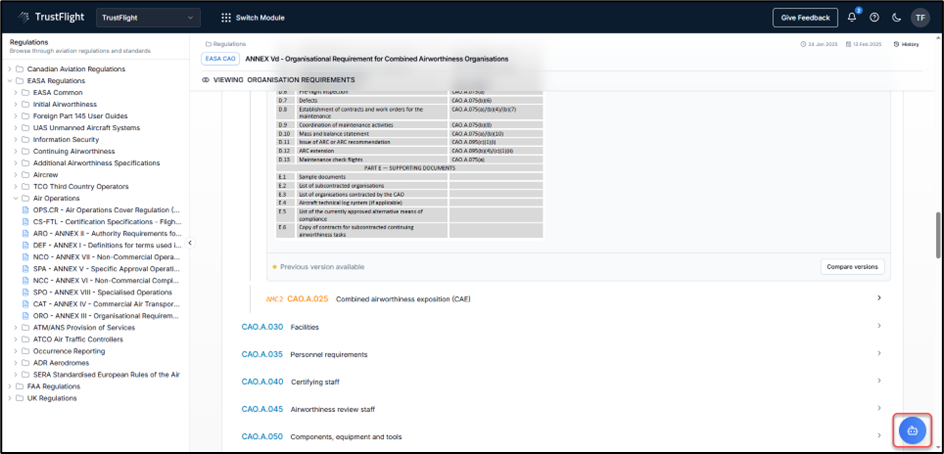This screenshot has width=944, height=454.
Task: Click the help question mark icon
Action: coord(874,17)
